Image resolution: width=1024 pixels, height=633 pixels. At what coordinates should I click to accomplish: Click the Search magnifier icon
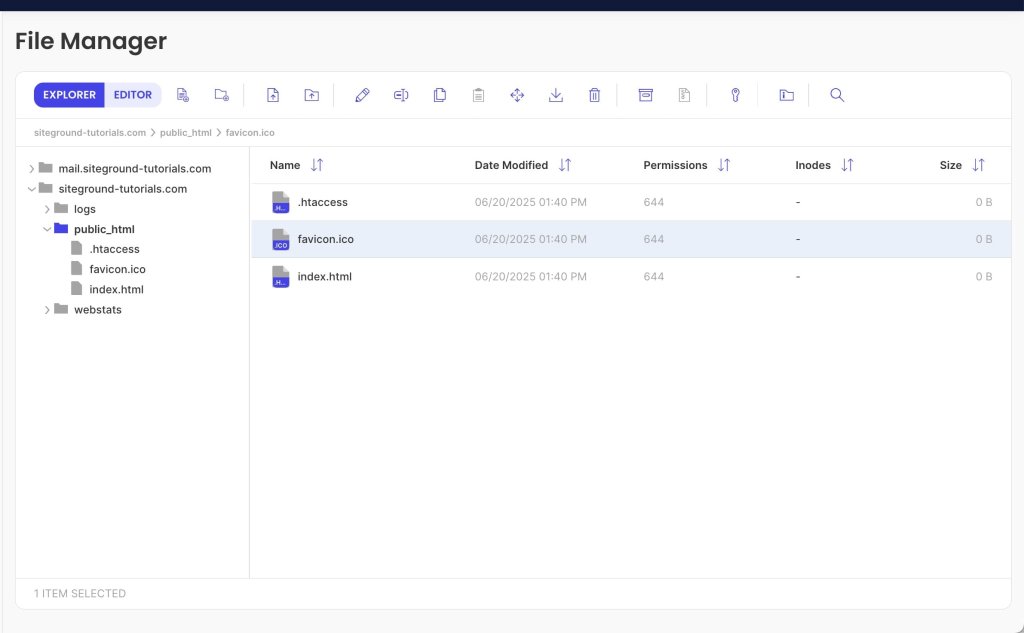tap(837, 95)
